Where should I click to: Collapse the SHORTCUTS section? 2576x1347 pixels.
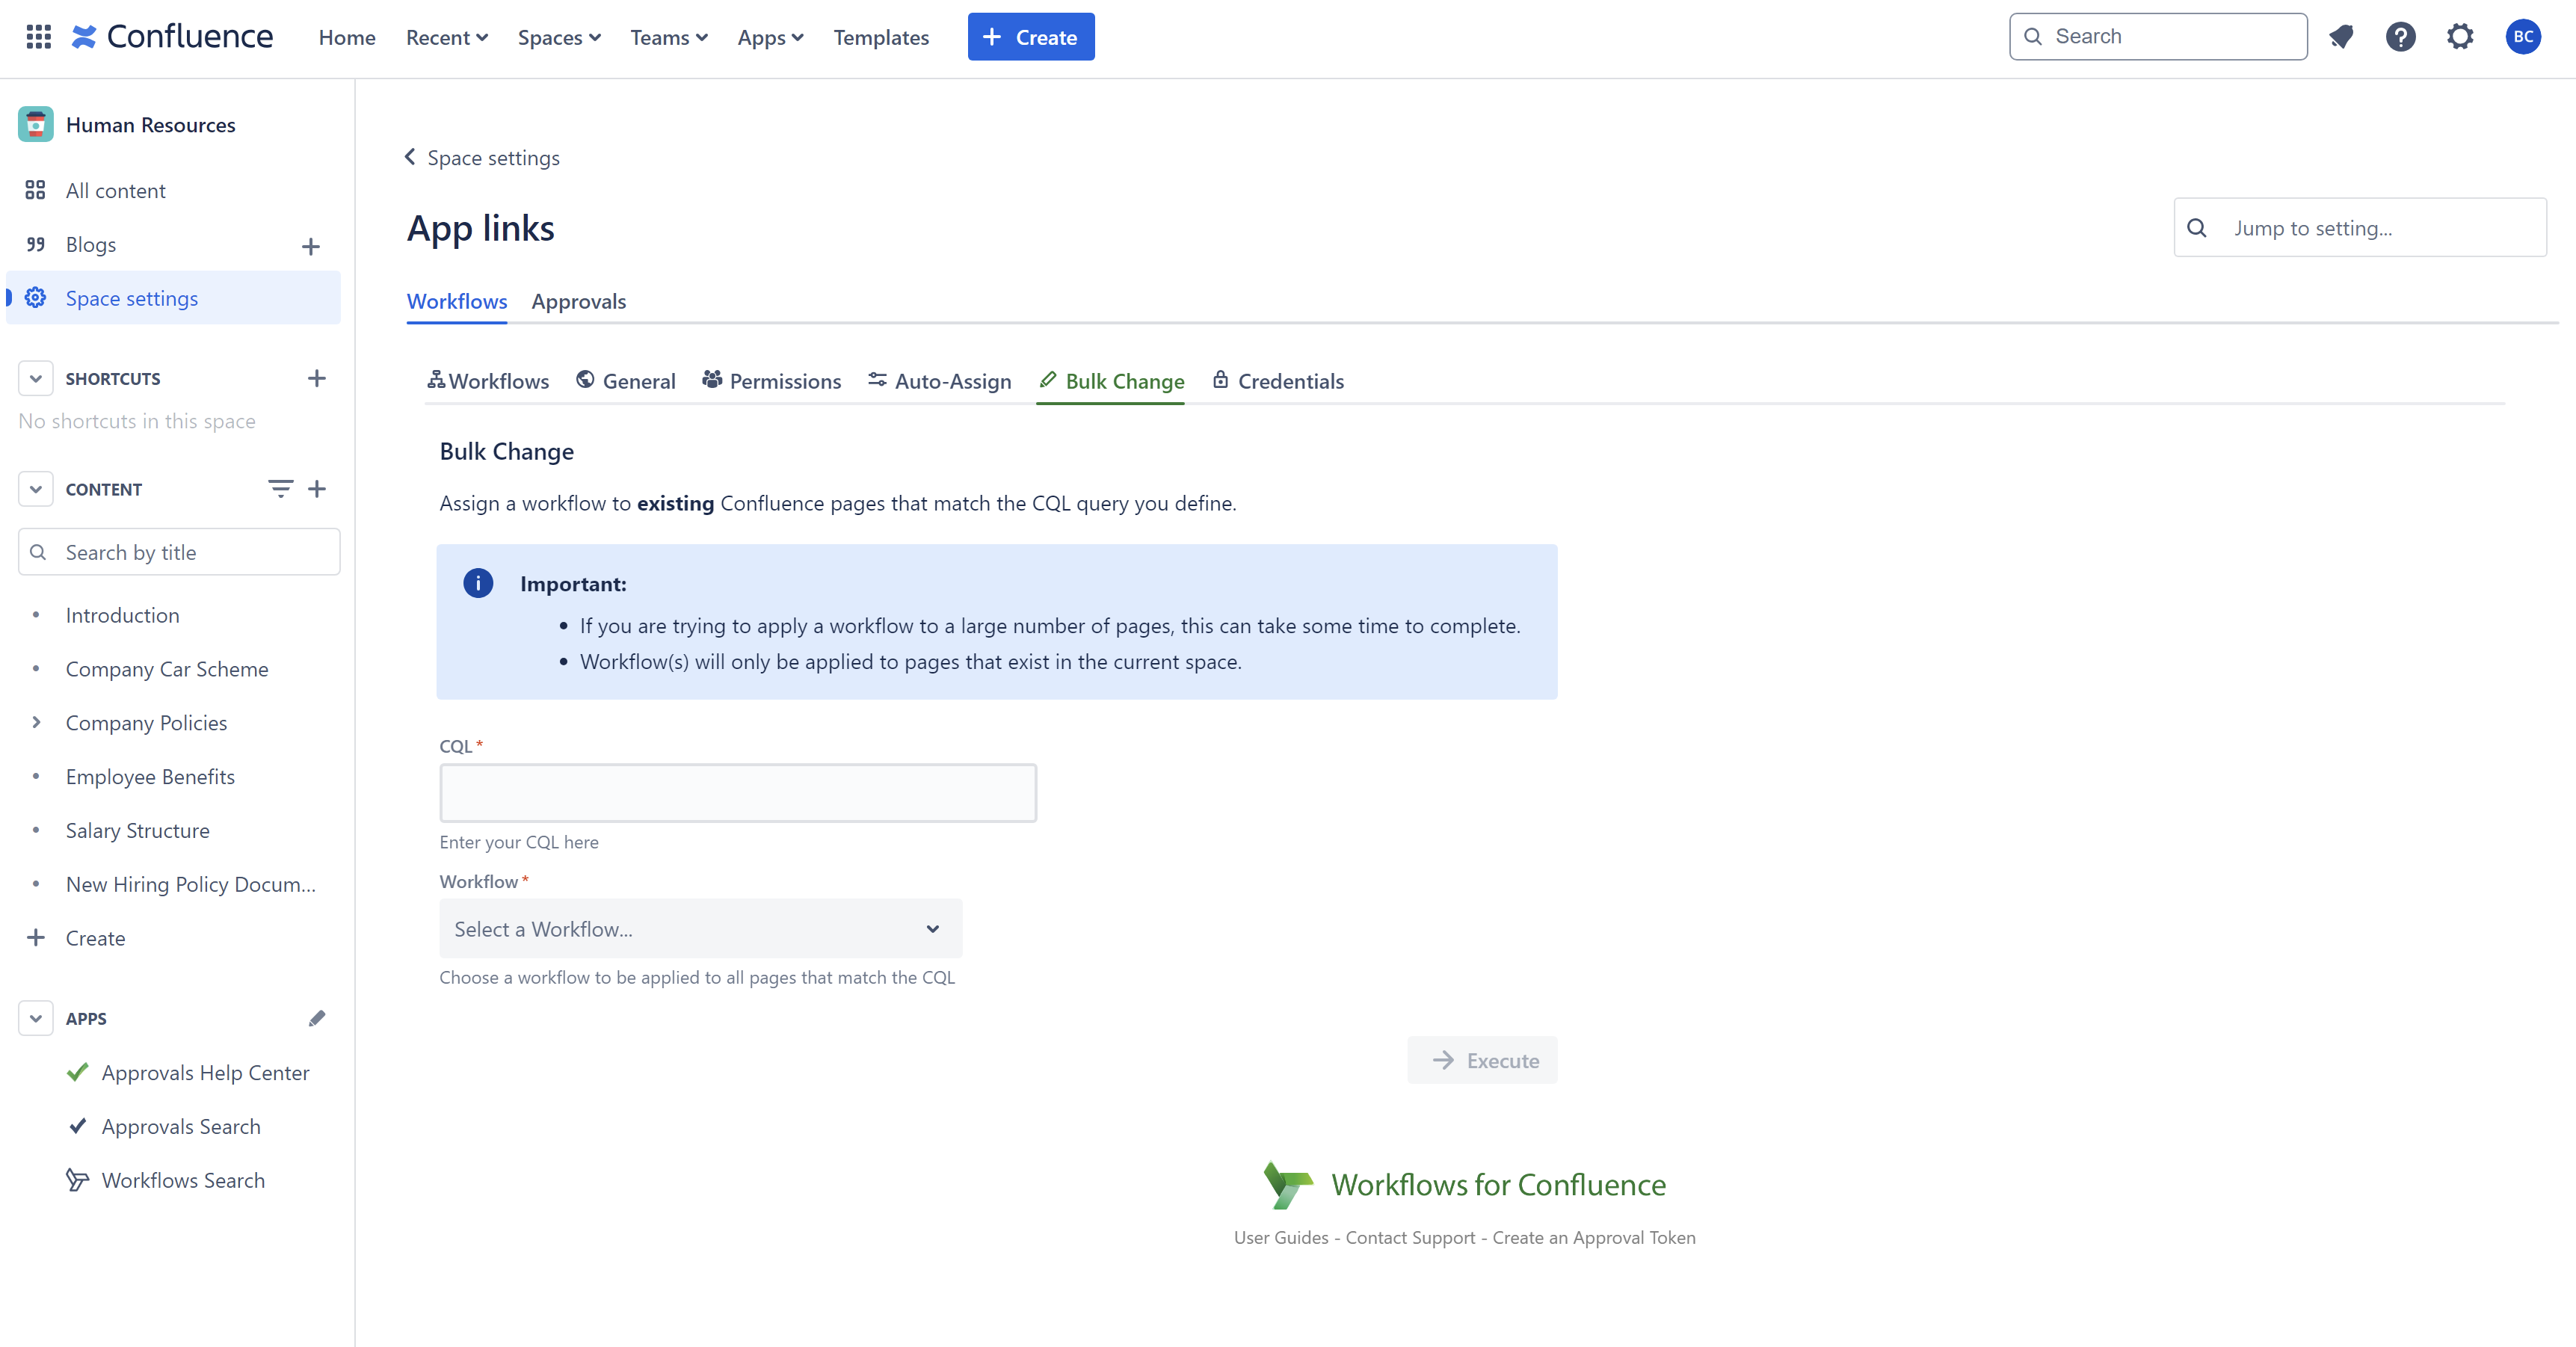36,378
